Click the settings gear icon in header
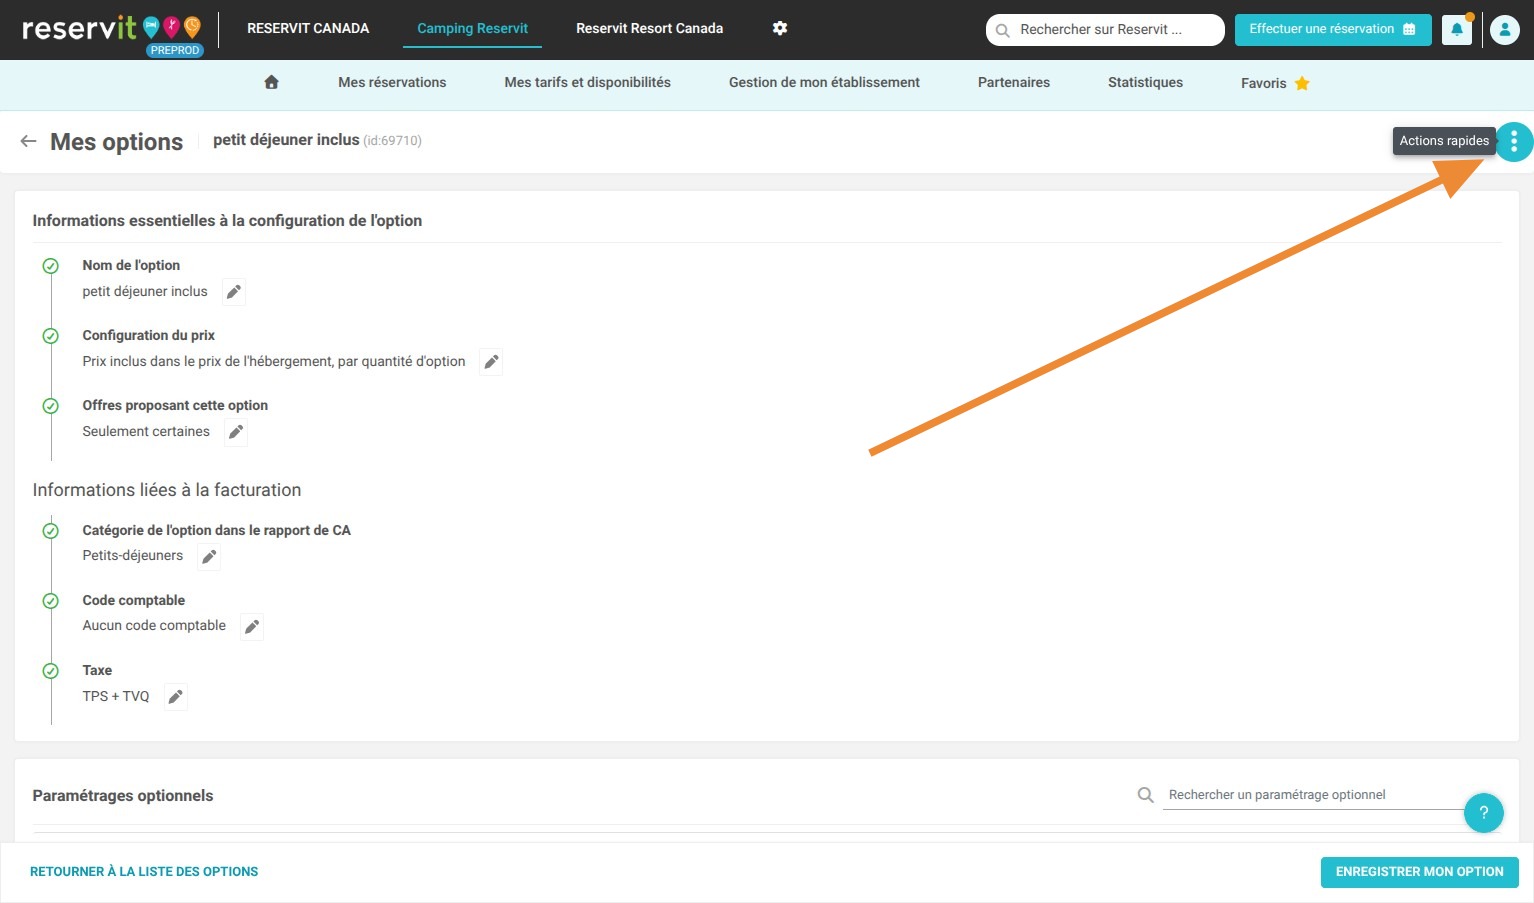Screen dimensions: 1534x903 780,28
